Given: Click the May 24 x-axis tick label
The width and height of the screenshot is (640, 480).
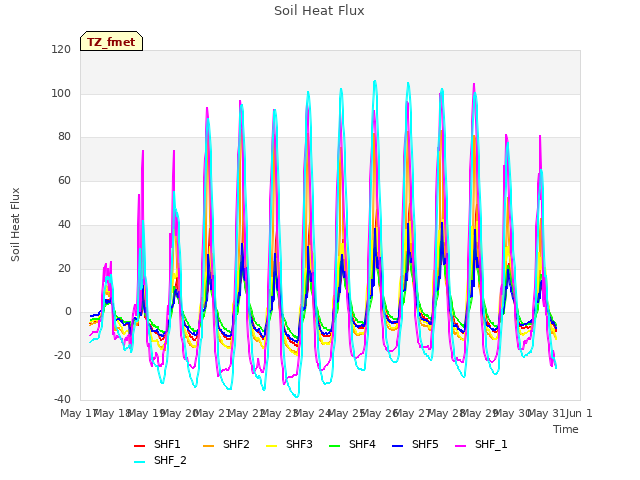Looking at the screenshot, I should 312,413.
